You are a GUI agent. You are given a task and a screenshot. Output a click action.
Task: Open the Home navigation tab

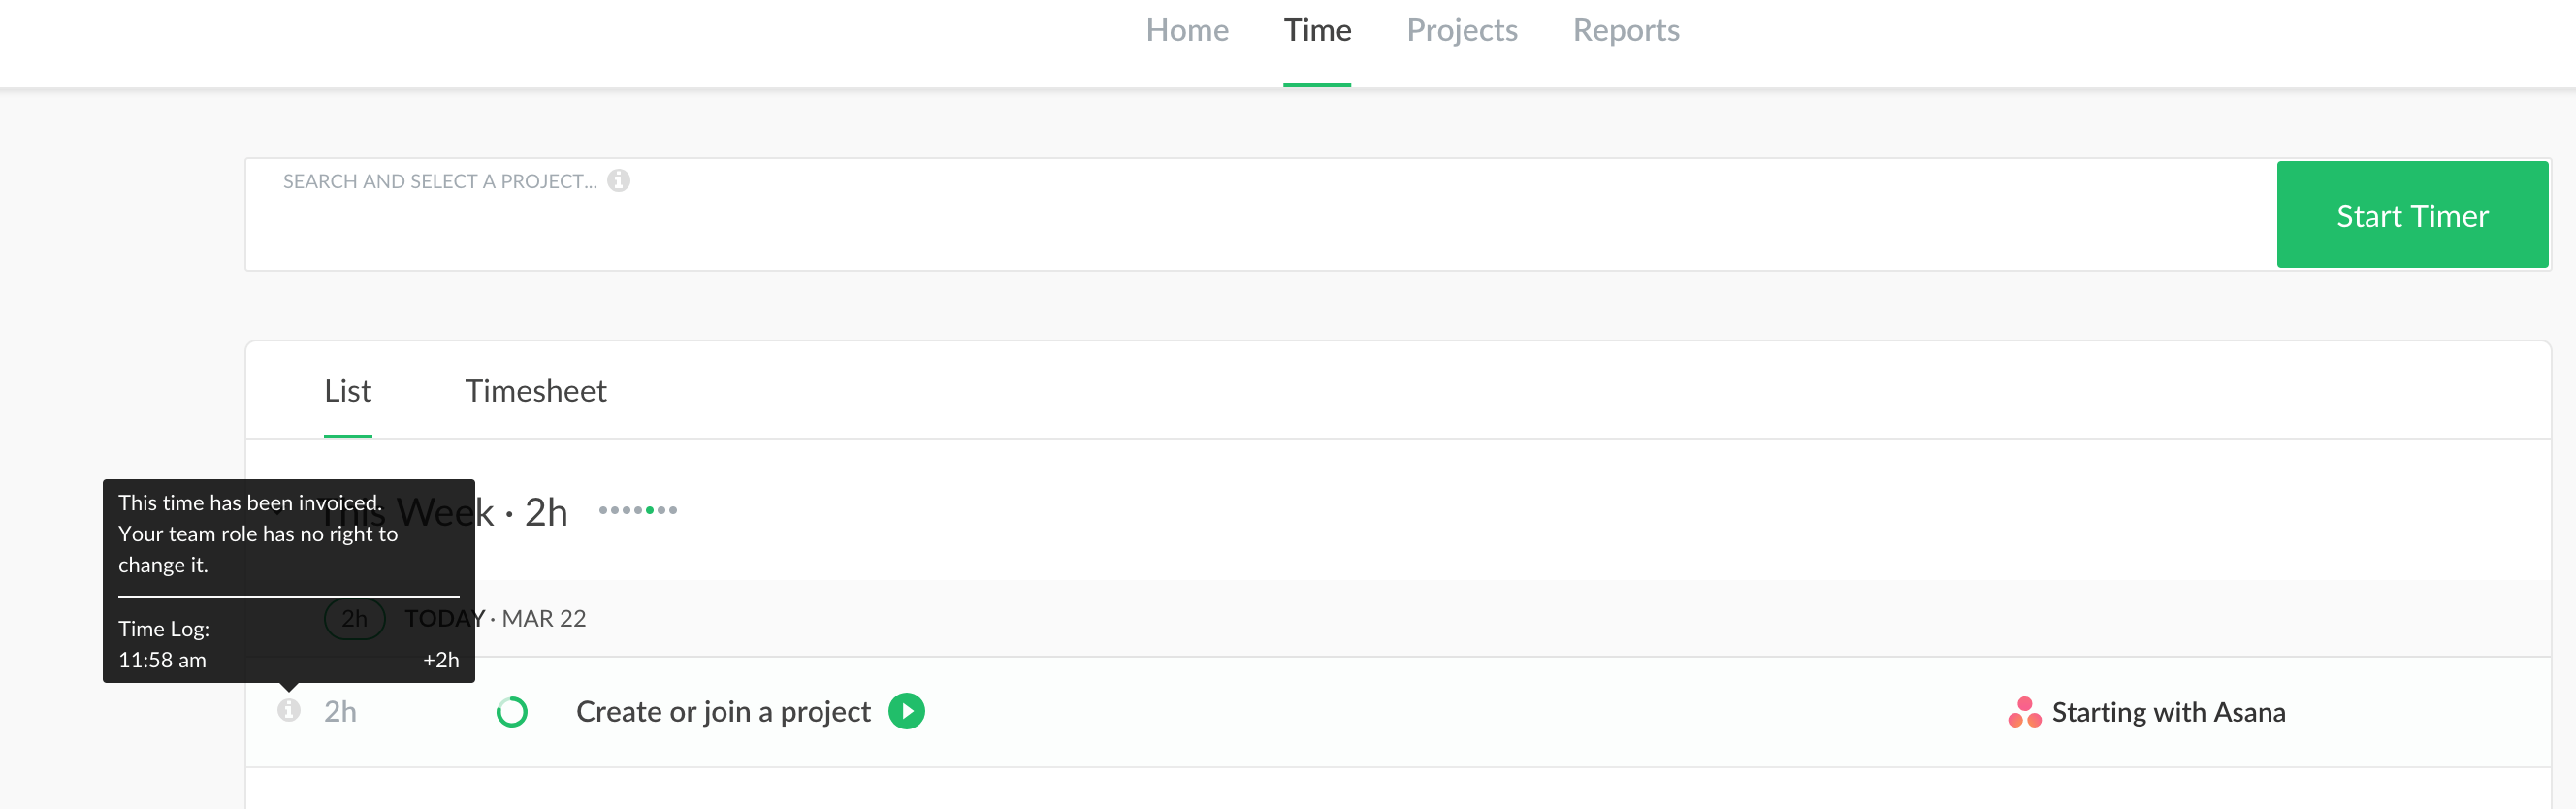click(1187, 31)
